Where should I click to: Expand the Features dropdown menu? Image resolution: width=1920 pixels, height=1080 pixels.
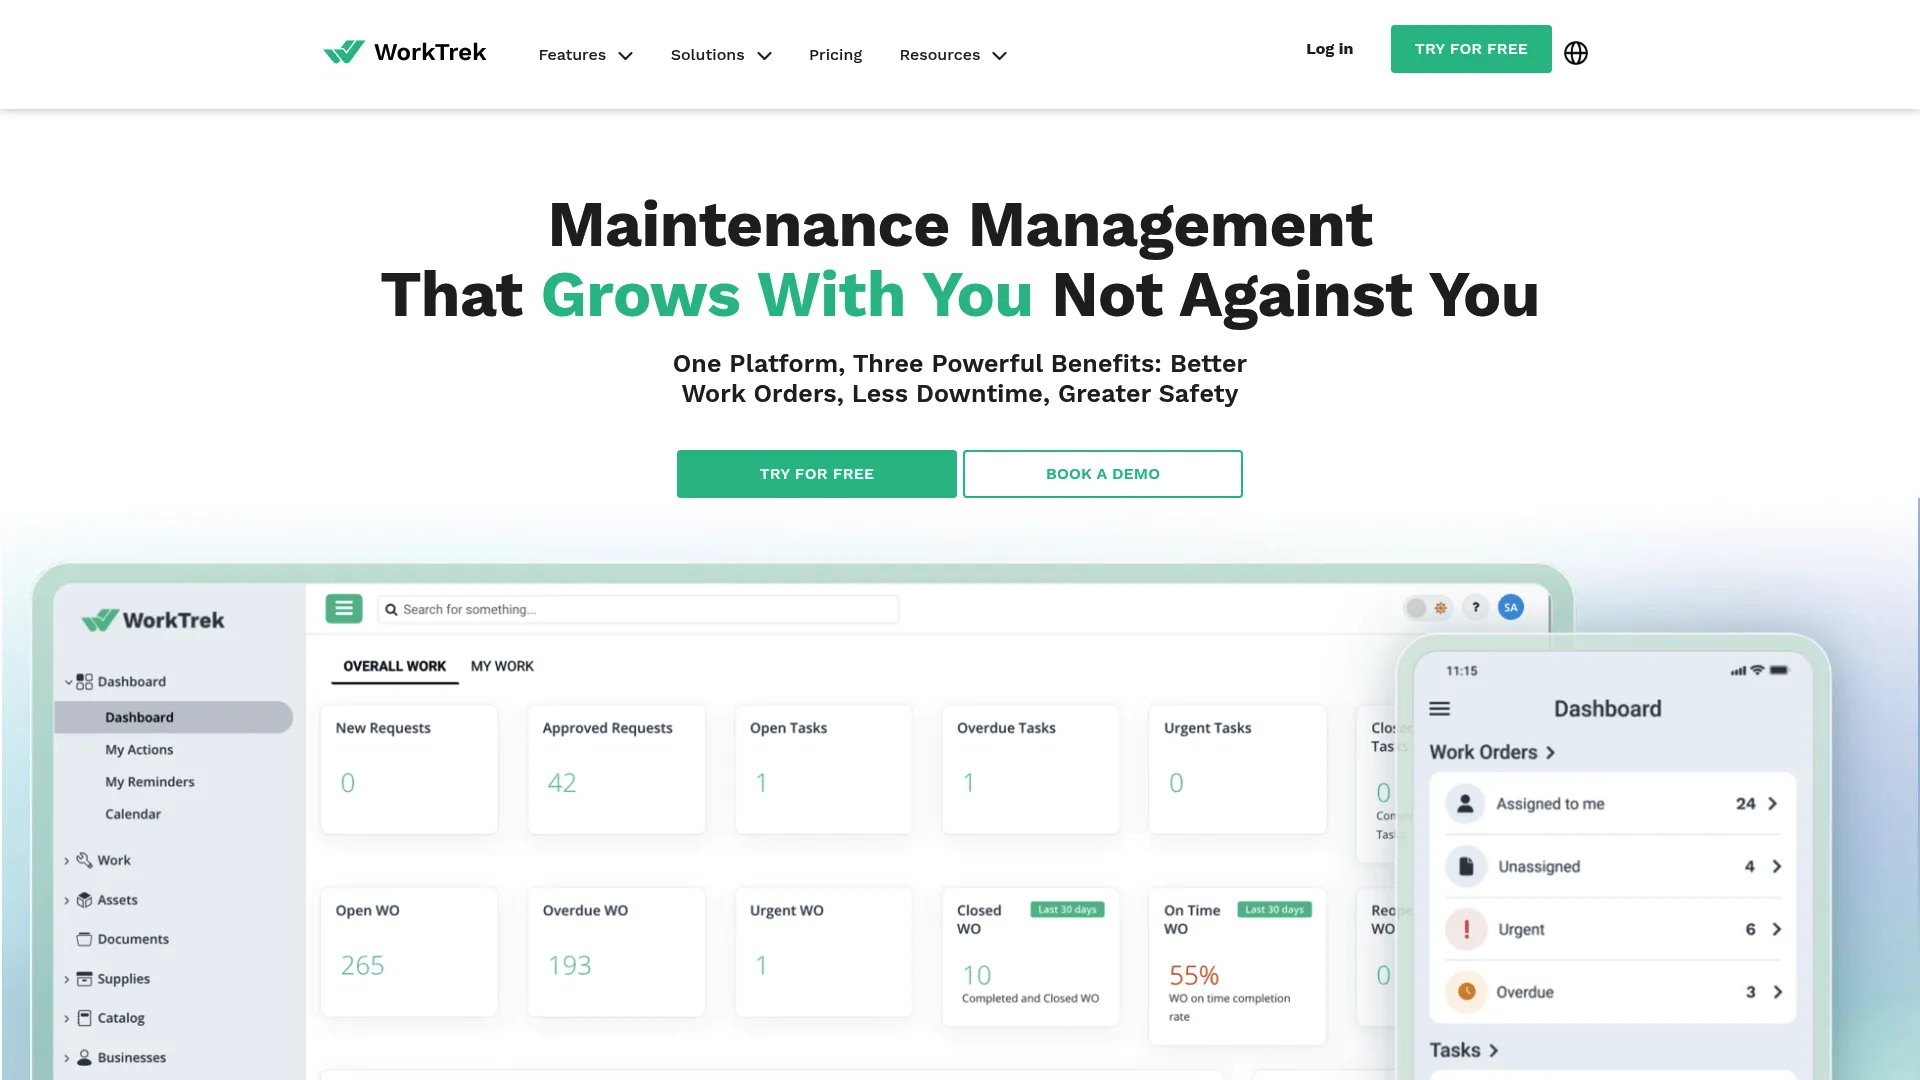click(585, 55)
